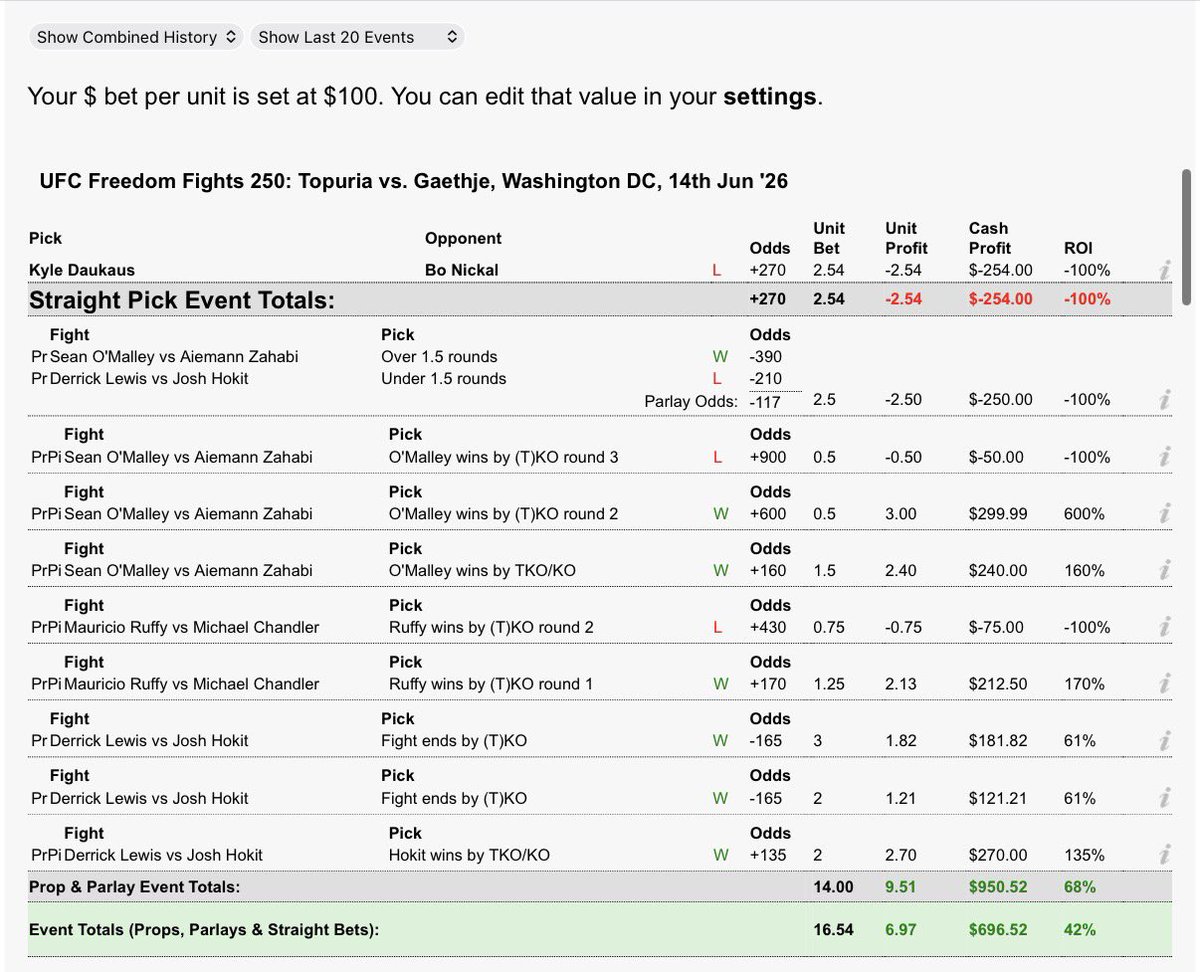Expand Show Last 20 Events dropdown

[x=357, y=37]
